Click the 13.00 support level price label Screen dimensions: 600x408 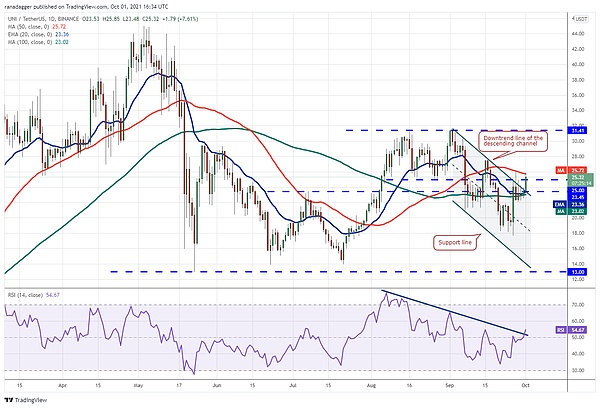(x=577, y=271)
